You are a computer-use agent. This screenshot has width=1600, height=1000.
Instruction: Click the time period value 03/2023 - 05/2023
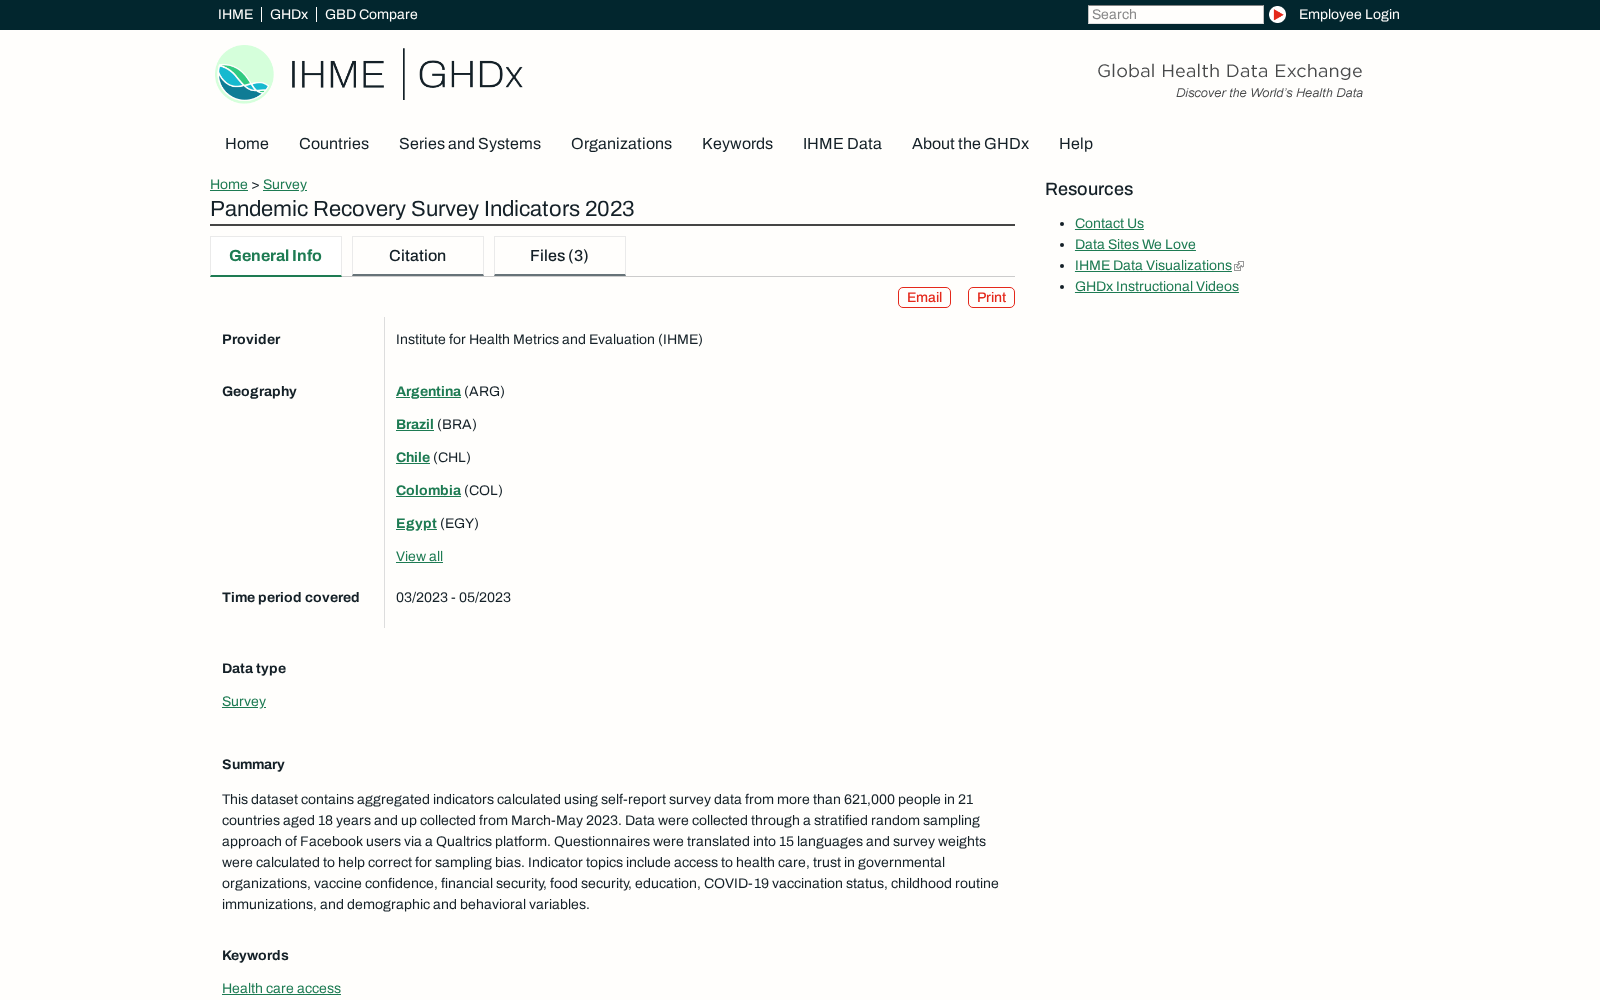pos(453,598)
